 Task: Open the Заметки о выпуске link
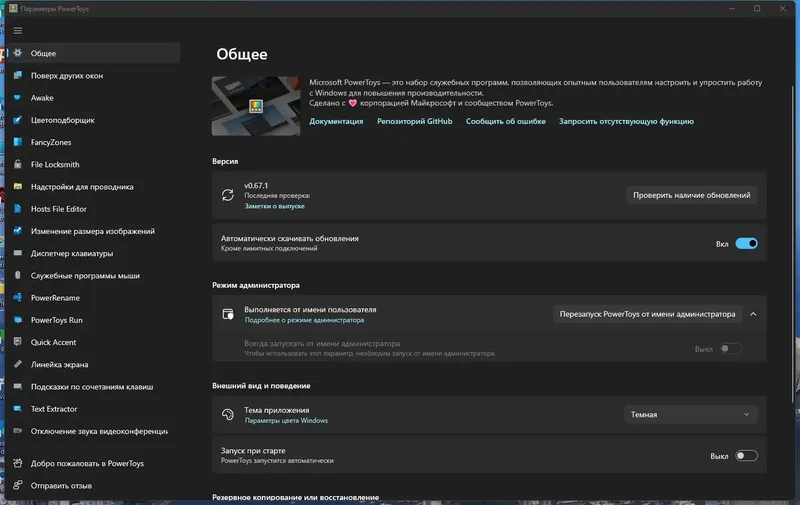coord(274,206)
